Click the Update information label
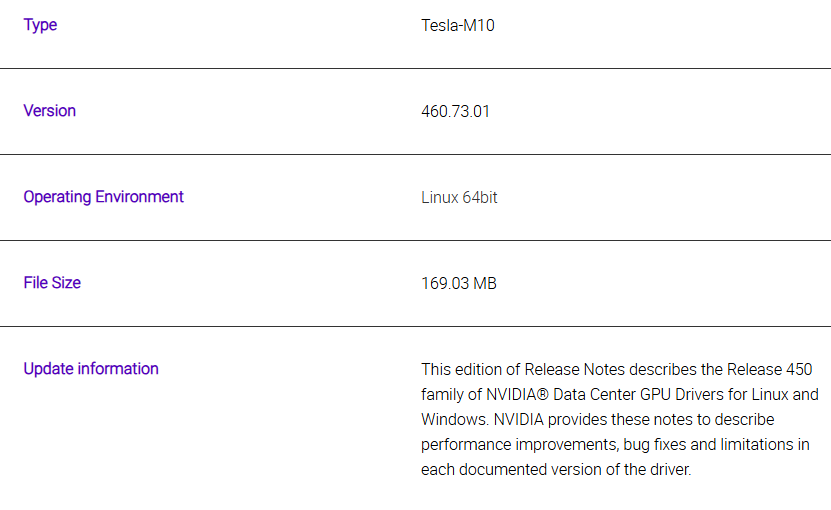The image size is (831, 510). click(91, 368)
